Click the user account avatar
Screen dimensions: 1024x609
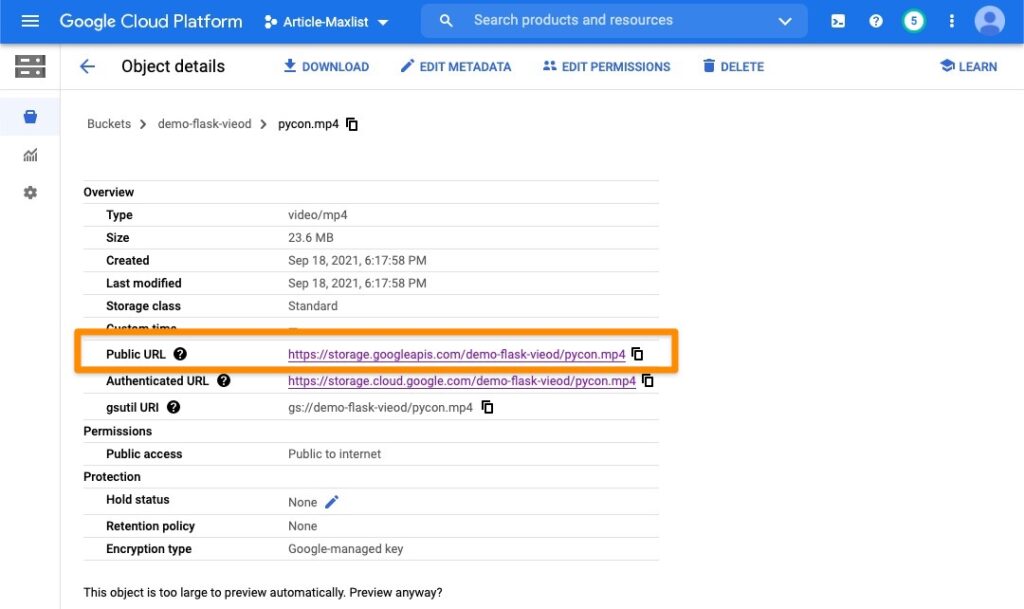tap(989, 21)
